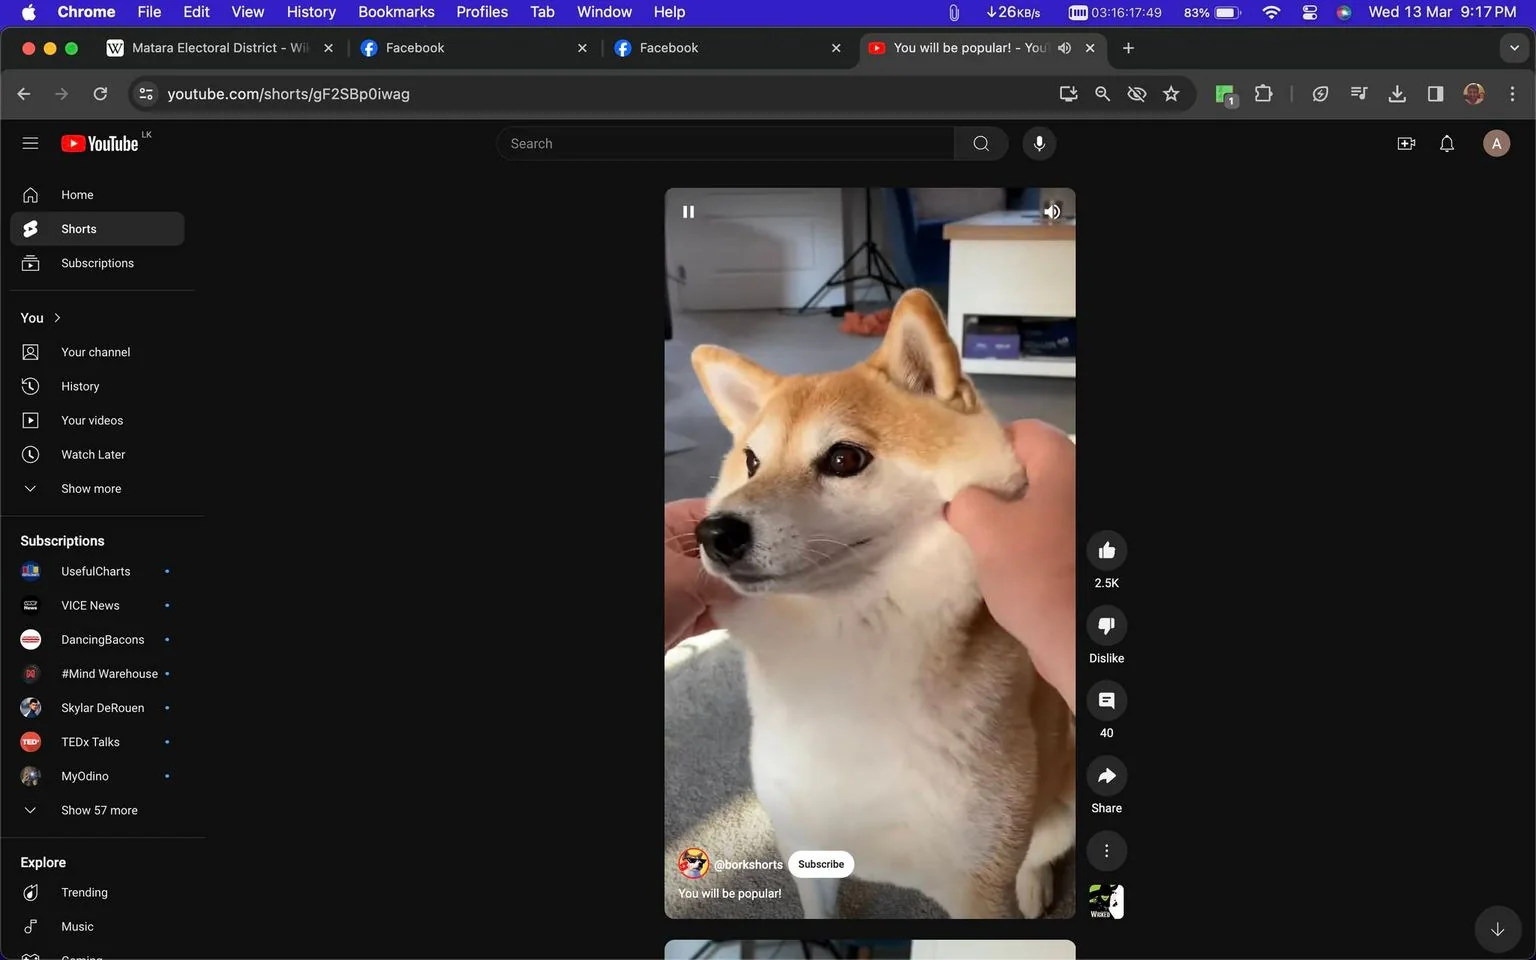
Task: Click the browser back arrow
Action: [x=24, y=94]
